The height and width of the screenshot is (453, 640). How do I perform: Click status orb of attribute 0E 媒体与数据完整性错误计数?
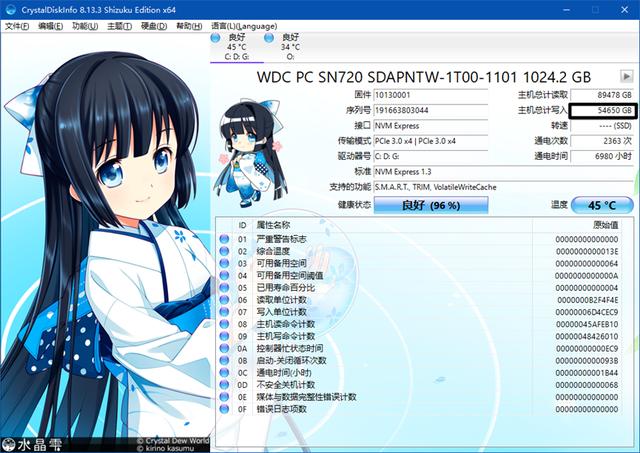tap(224, 397)
